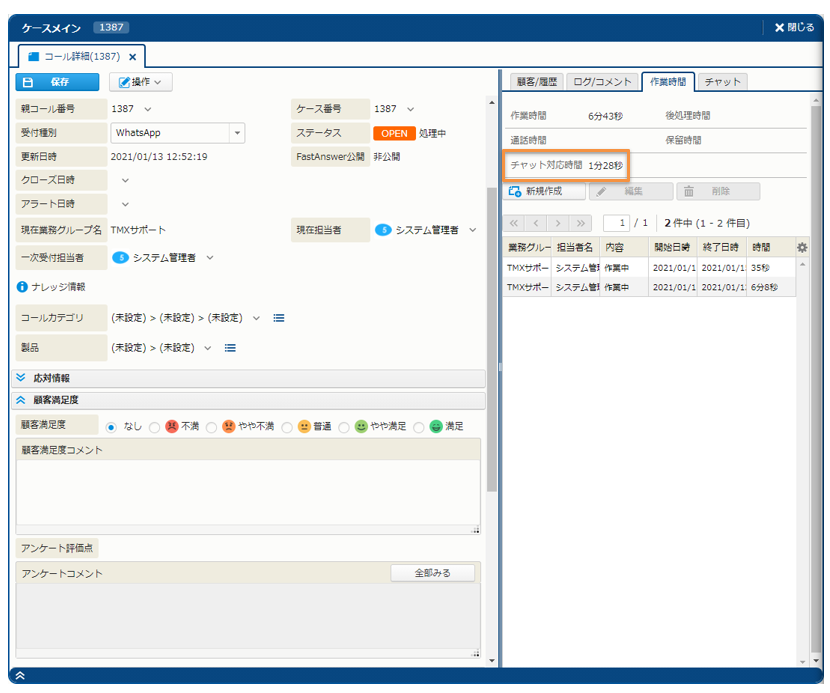Expand the 応対情報 section
830x693 pixels.
pos(21,378)
